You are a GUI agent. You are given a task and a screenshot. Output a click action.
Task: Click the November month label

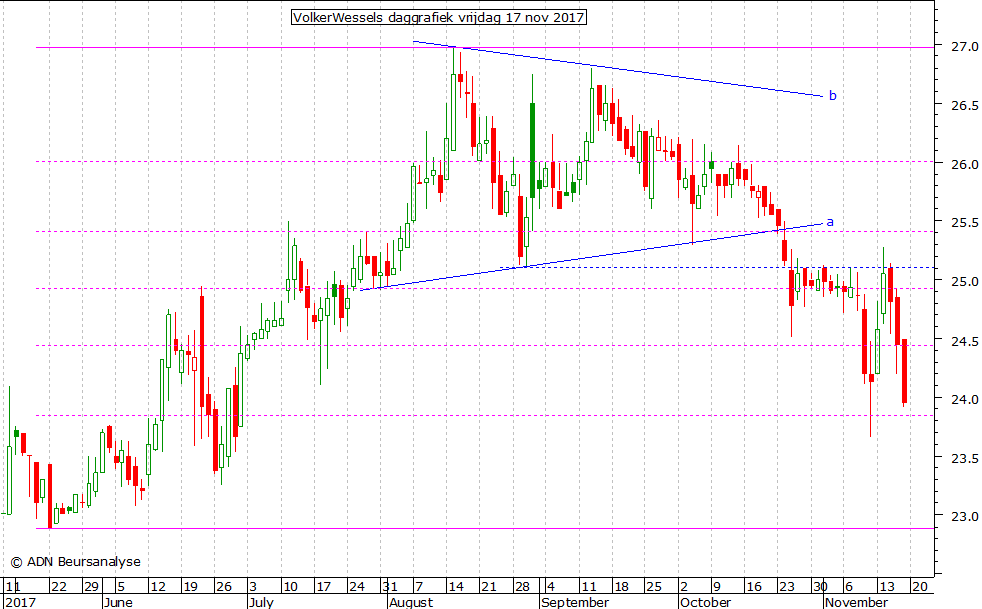click(x=856, y=602)
